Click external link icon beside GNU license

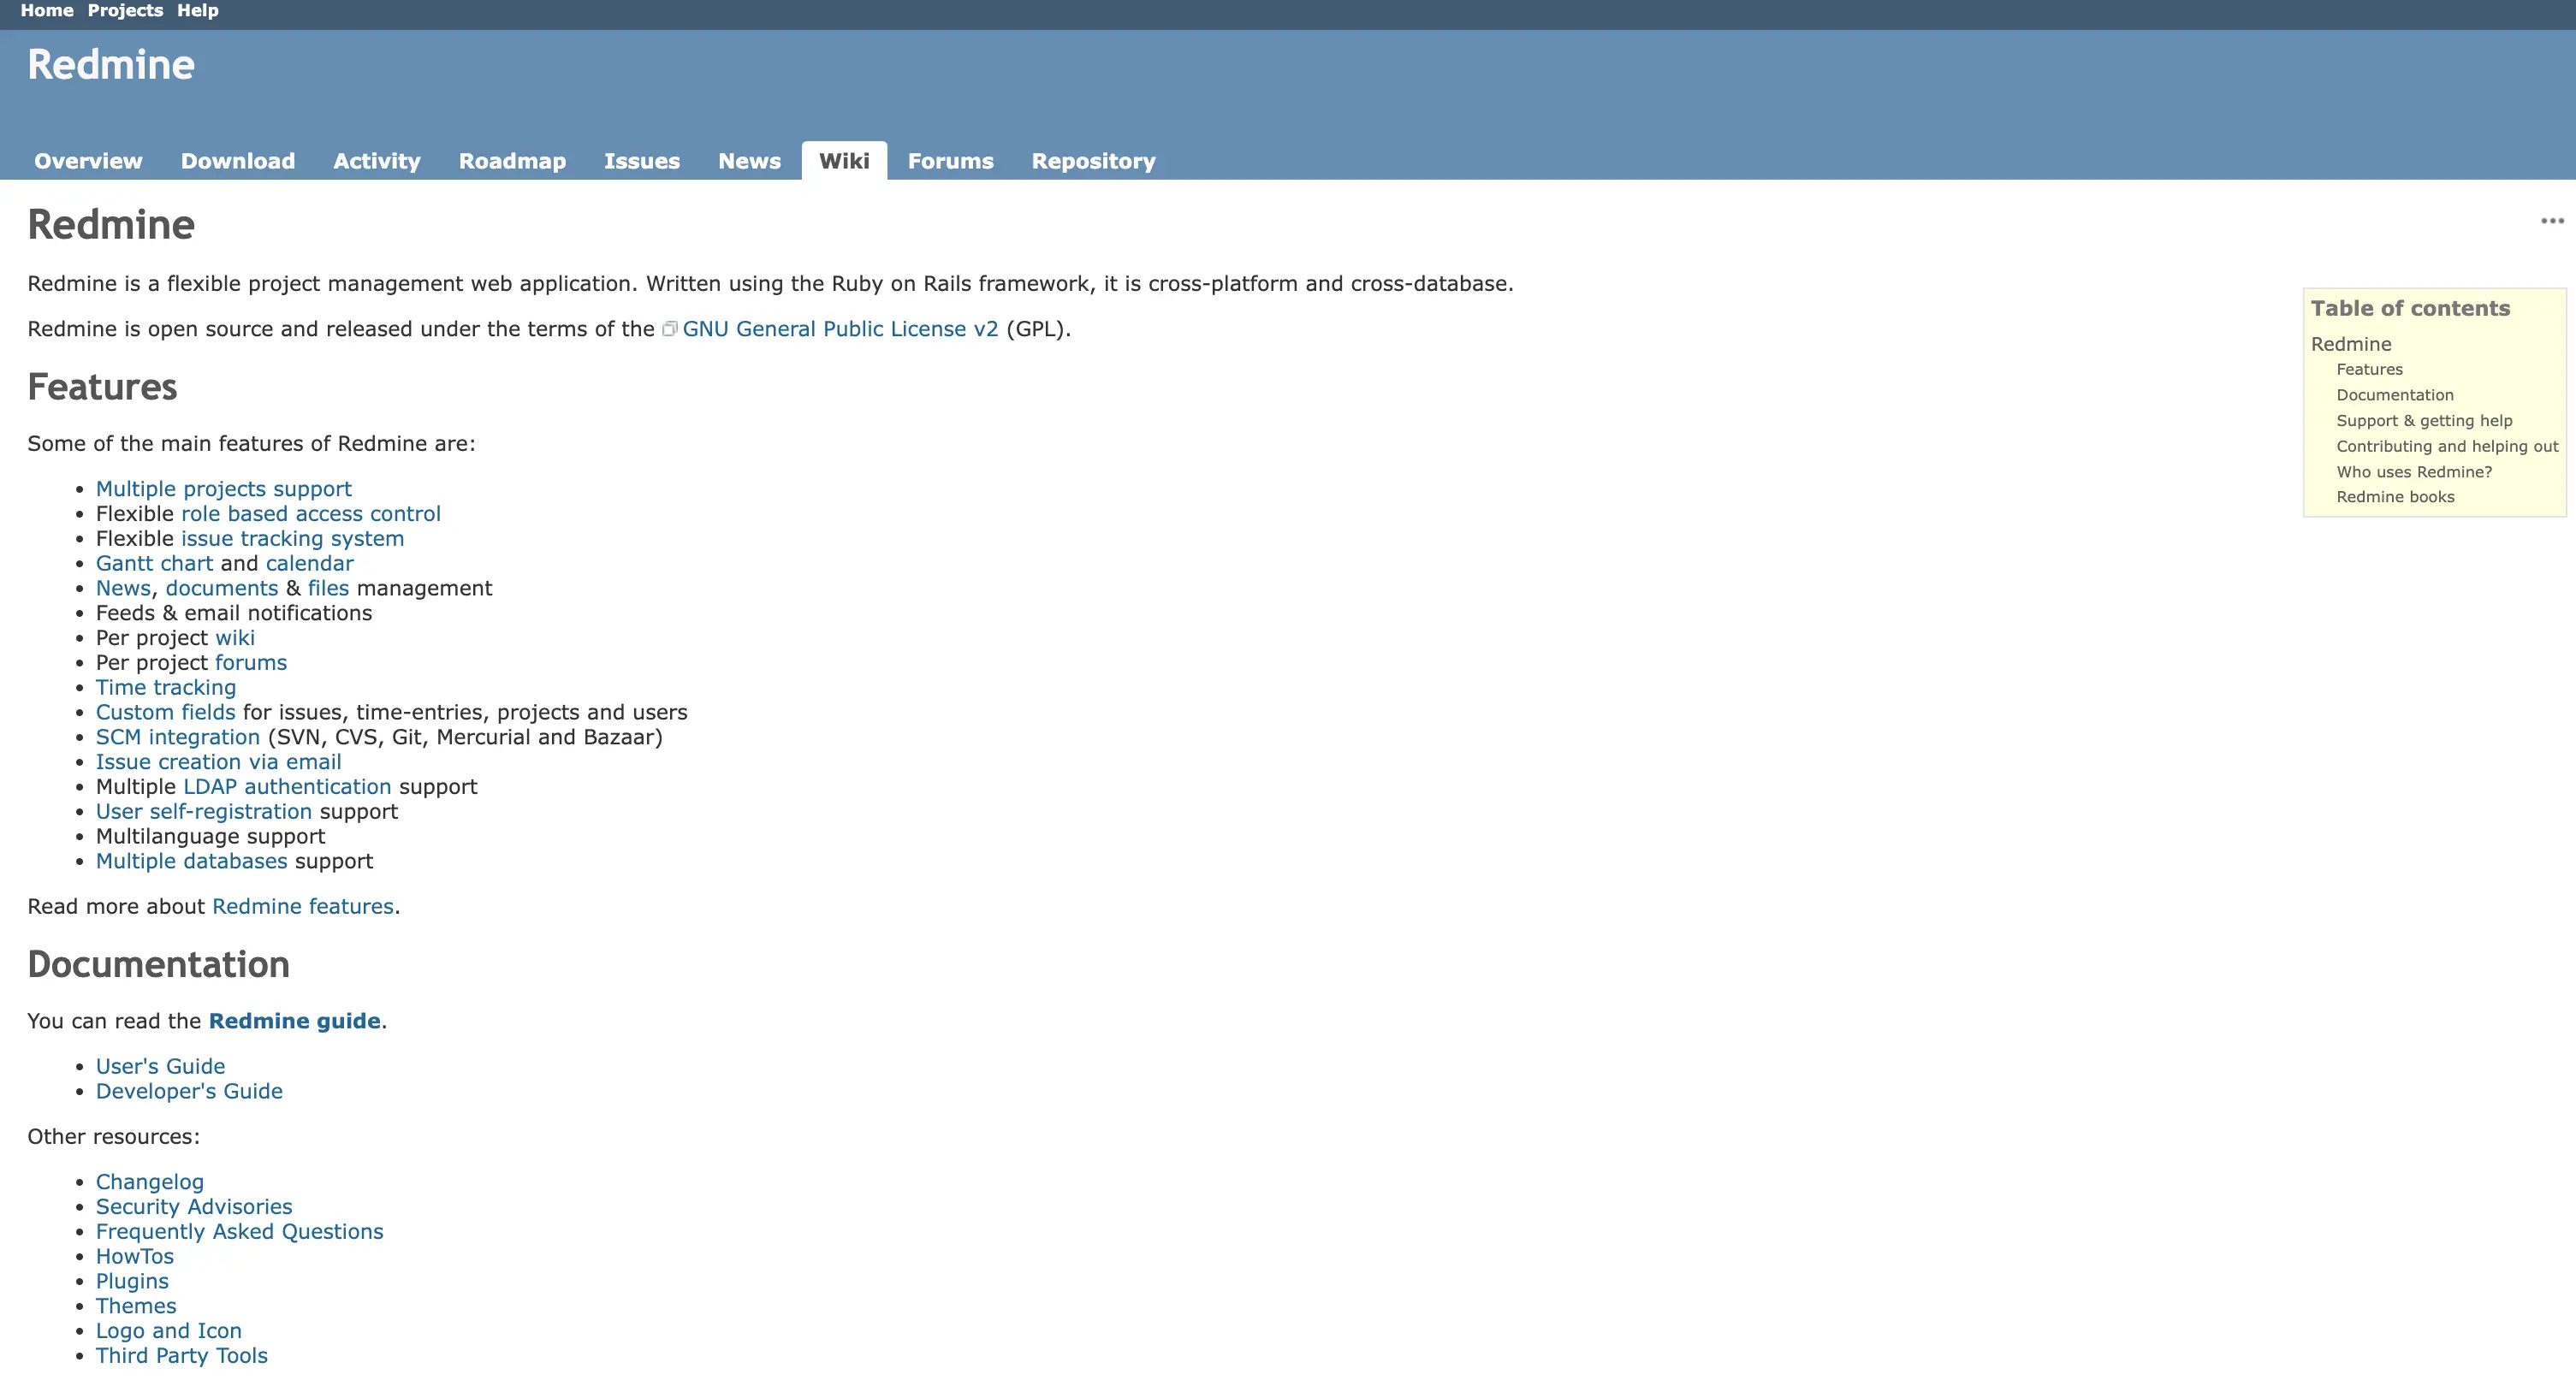[669, 328]
